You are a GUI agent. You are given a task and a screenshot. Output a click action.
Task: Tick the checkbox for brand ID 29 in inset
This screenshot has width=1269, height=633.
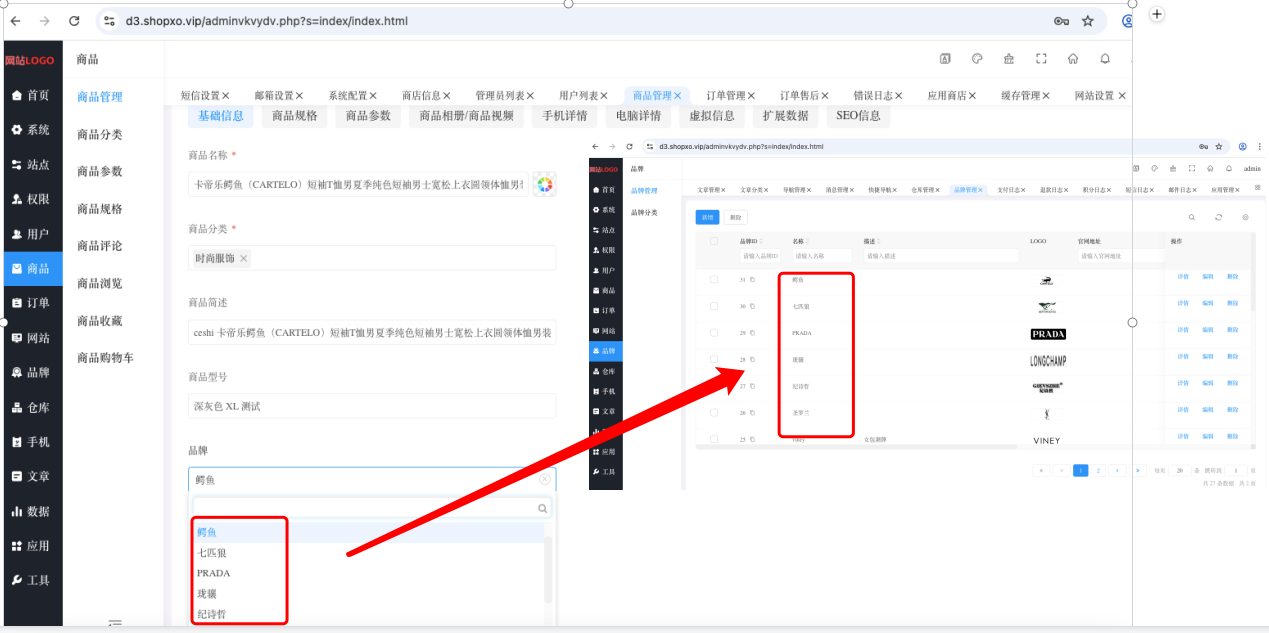tap(714, 332)
